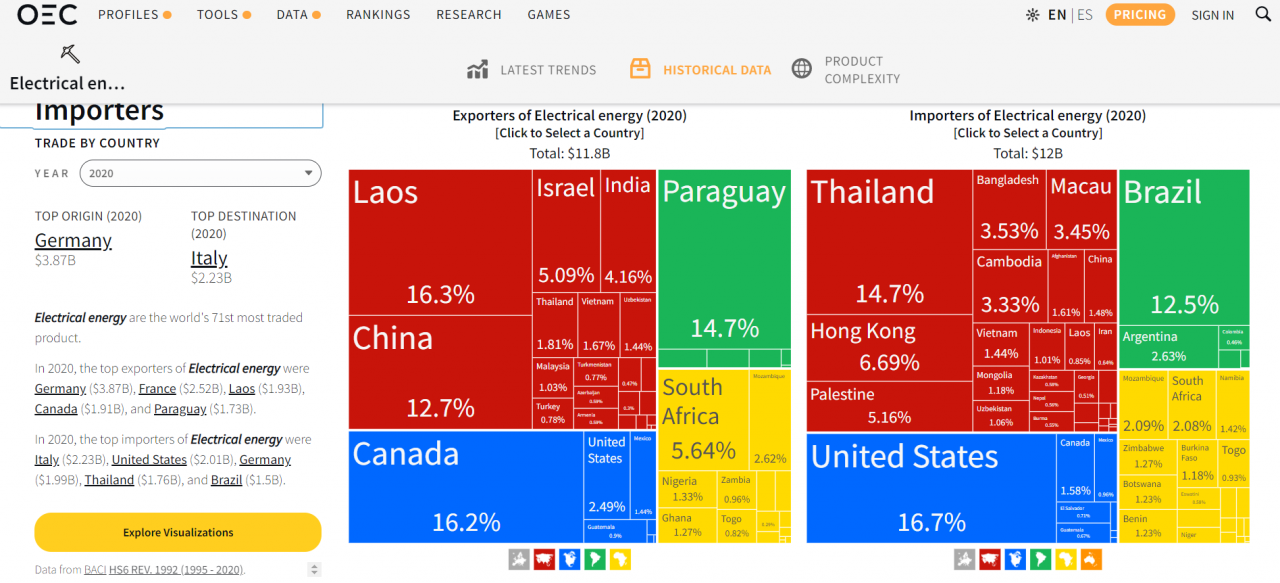Toggle the light/dark theme sun icon
The height and width of the screenshot is (583, 1280).
pyautogui.click(x=1032, y=15)
